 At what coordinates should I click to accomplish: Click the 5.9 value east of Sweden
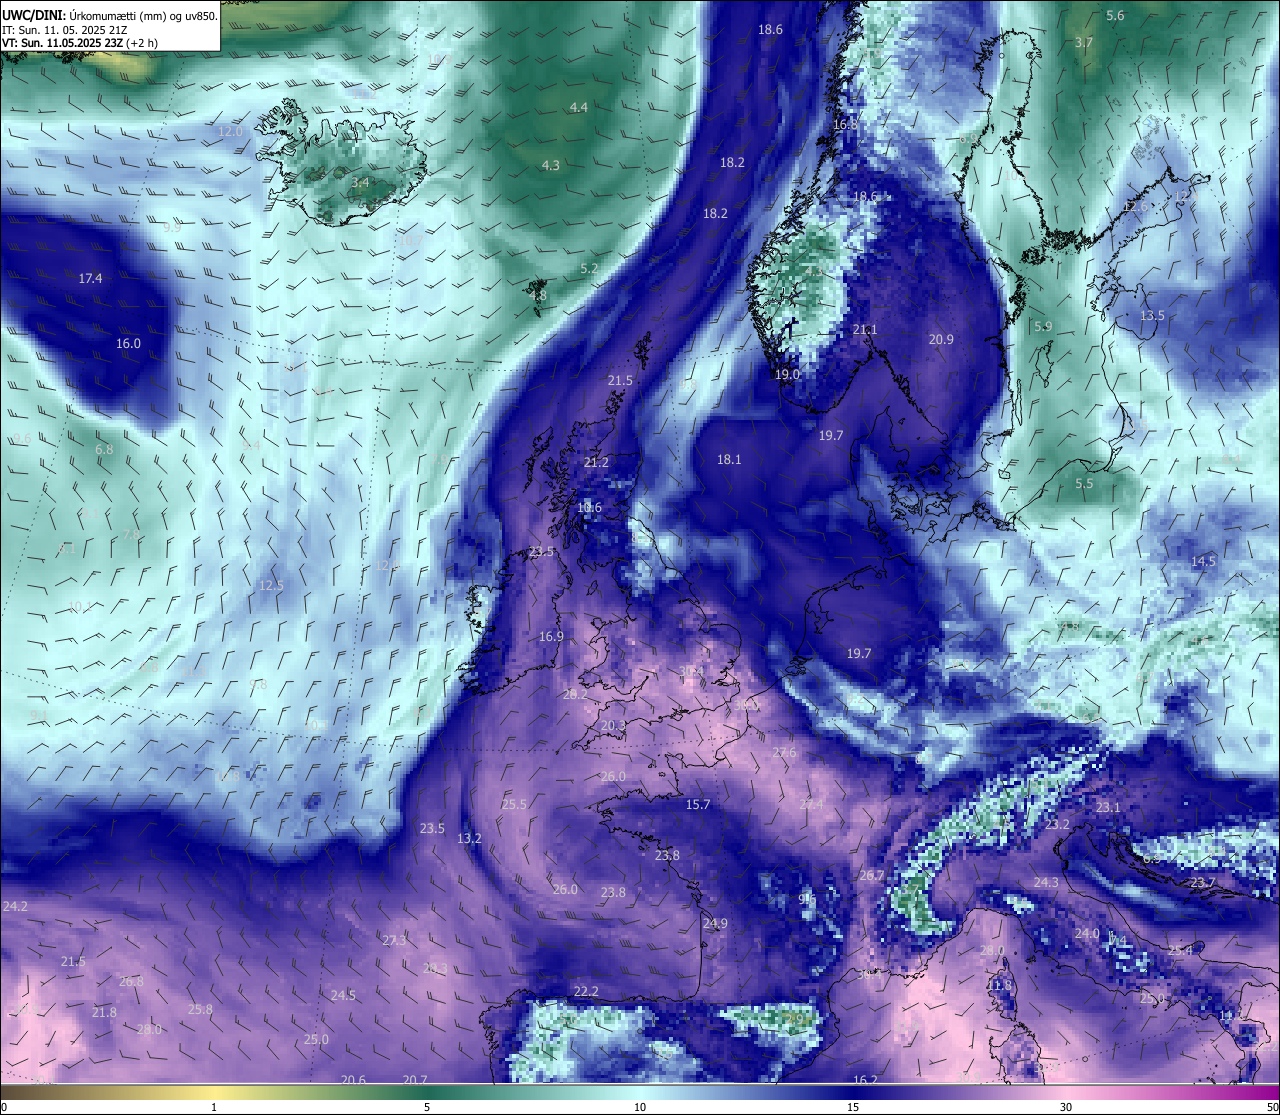1043,326
